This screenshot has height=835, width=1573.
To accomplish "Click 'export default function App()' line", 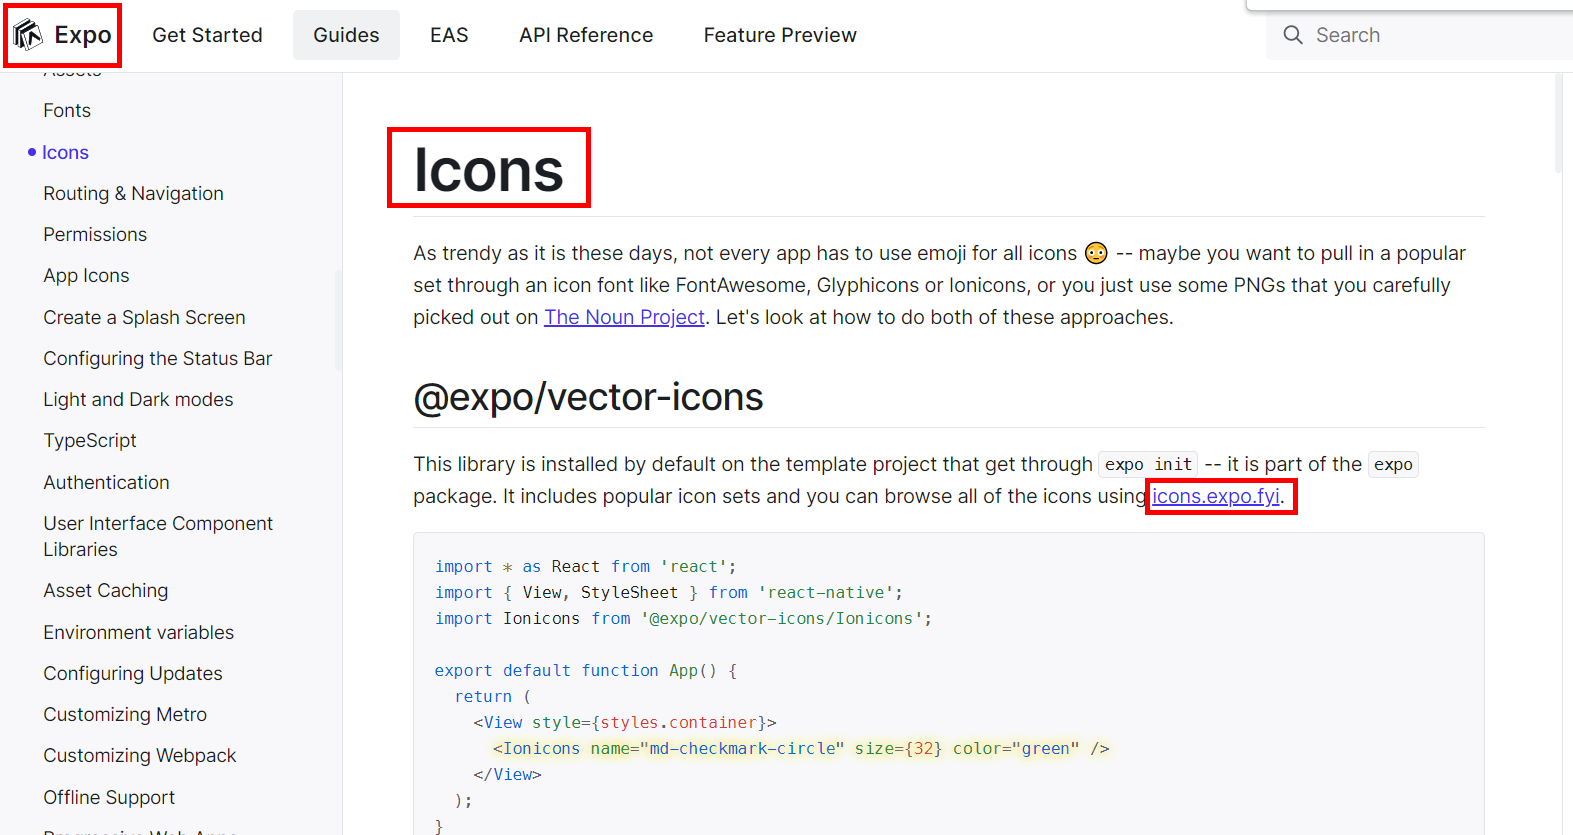I will 585,670.
